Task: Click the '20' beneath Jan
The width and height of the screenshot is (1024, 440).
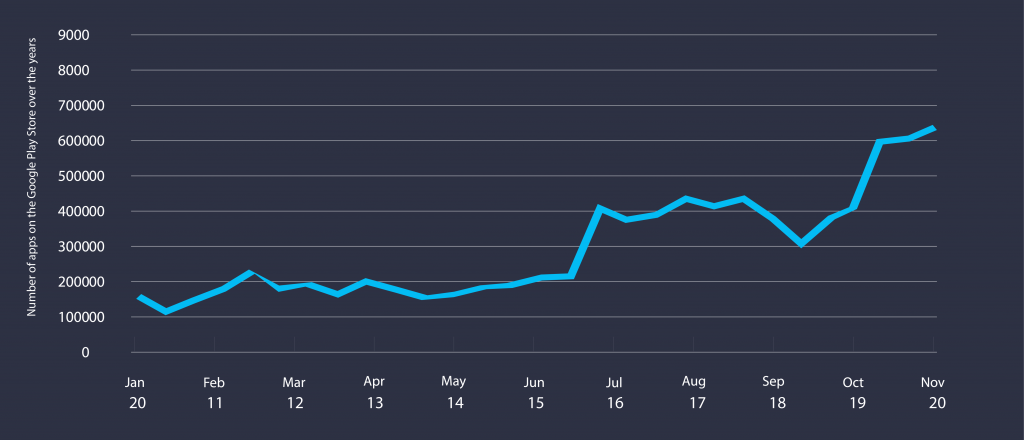Action: pos(137,403)
